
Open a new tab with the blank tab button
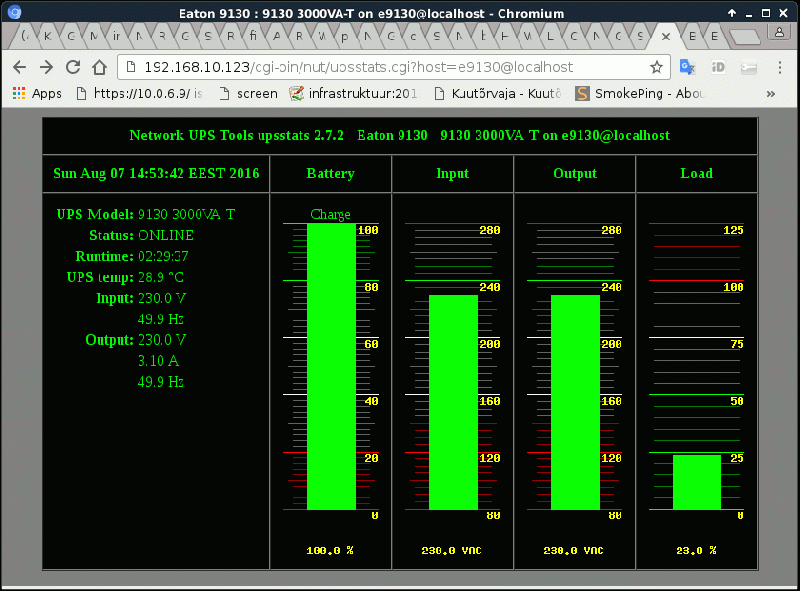tap(745, 37)
